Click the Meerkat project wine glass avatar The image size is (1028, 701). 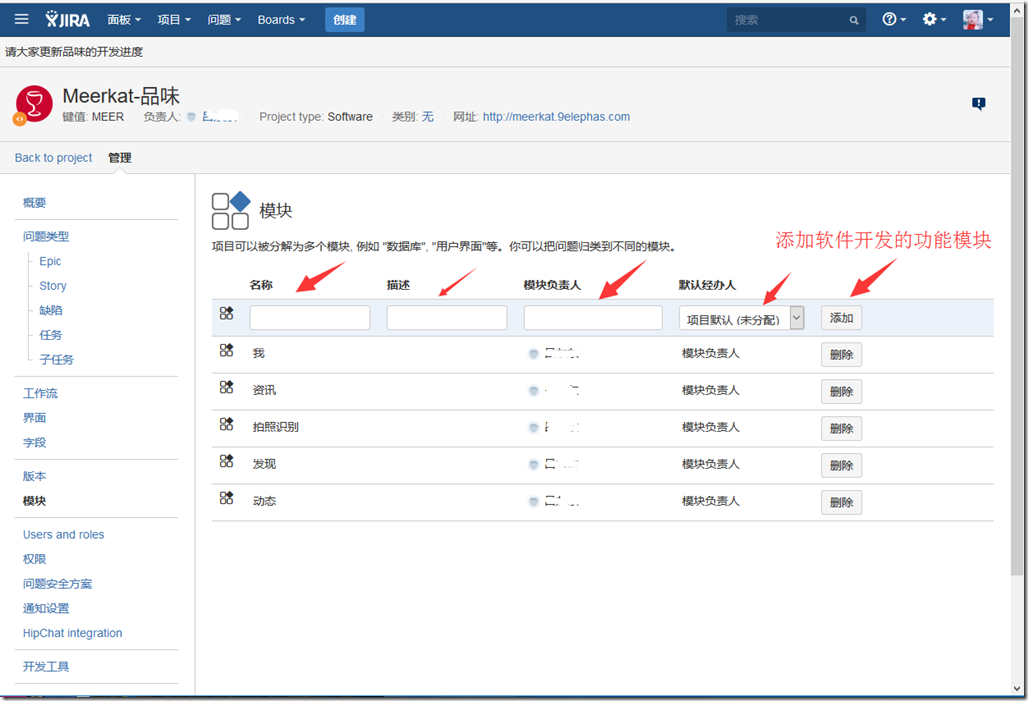pyautogui.click(x=35, y=105)
